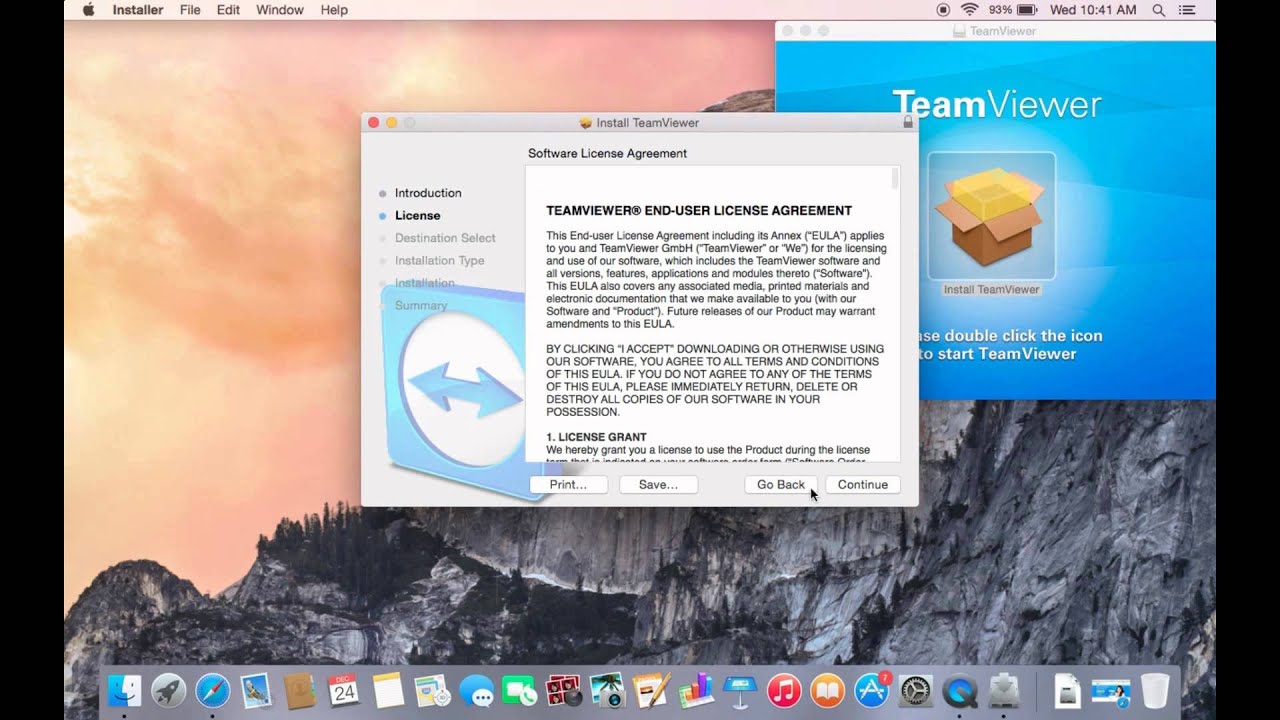This screenshot has height=720, width=1280.
Task: Open Maps icon in Dock
Action: 431,690
